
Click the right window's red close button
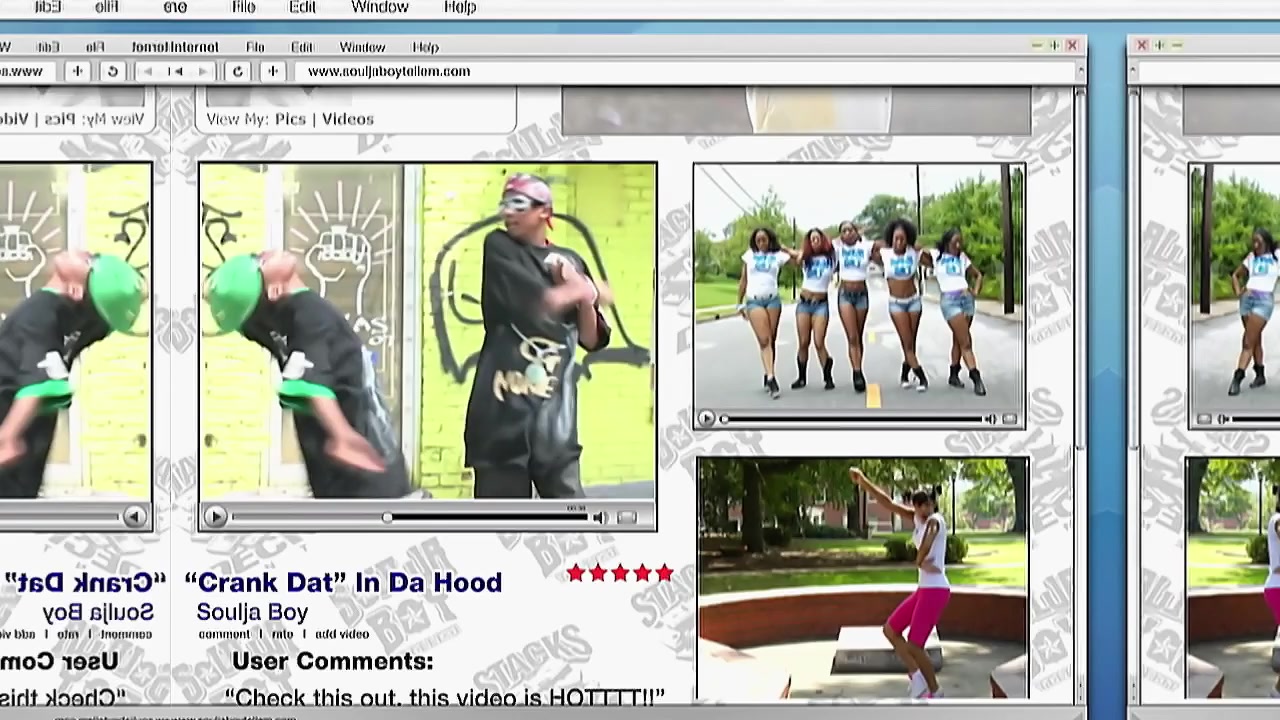pyautogui.click(x=1142, y=45)
